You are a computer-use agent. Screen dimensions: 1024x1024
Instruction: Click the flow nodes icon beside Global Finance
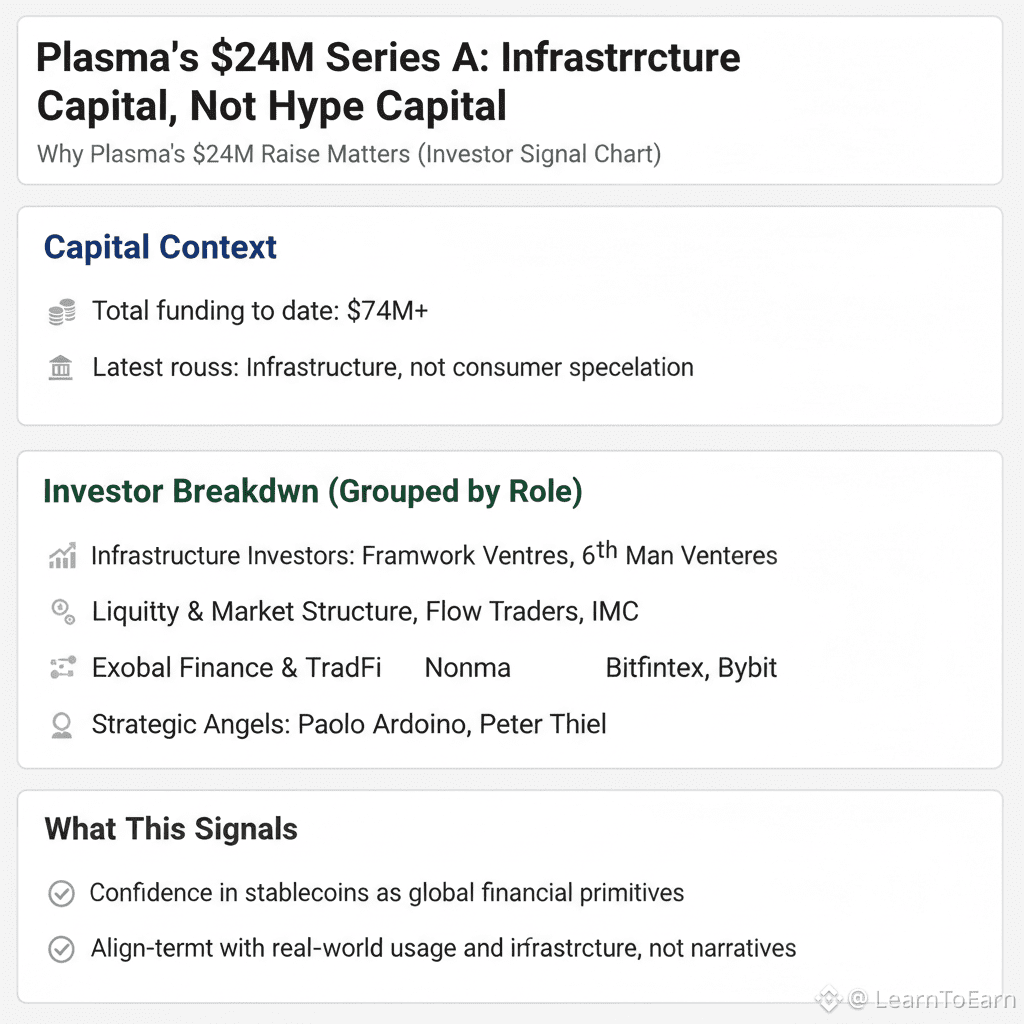point(62,668)
